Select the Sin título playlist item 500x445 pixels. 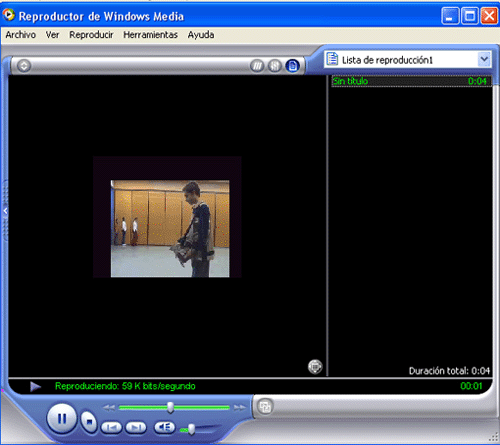click(411, 81)
